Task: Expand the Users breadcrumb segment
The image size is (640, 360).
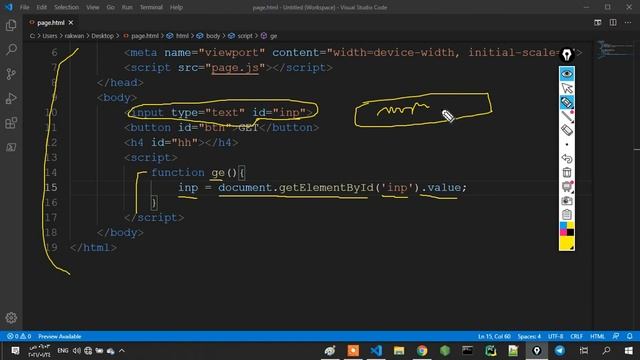Action: point(50,36)
